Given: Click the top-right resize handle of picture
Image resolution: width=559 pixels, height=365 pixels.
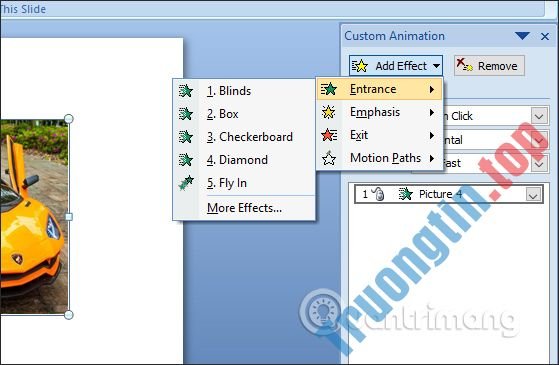Looking at the screenshot, I should pos(69,119).
